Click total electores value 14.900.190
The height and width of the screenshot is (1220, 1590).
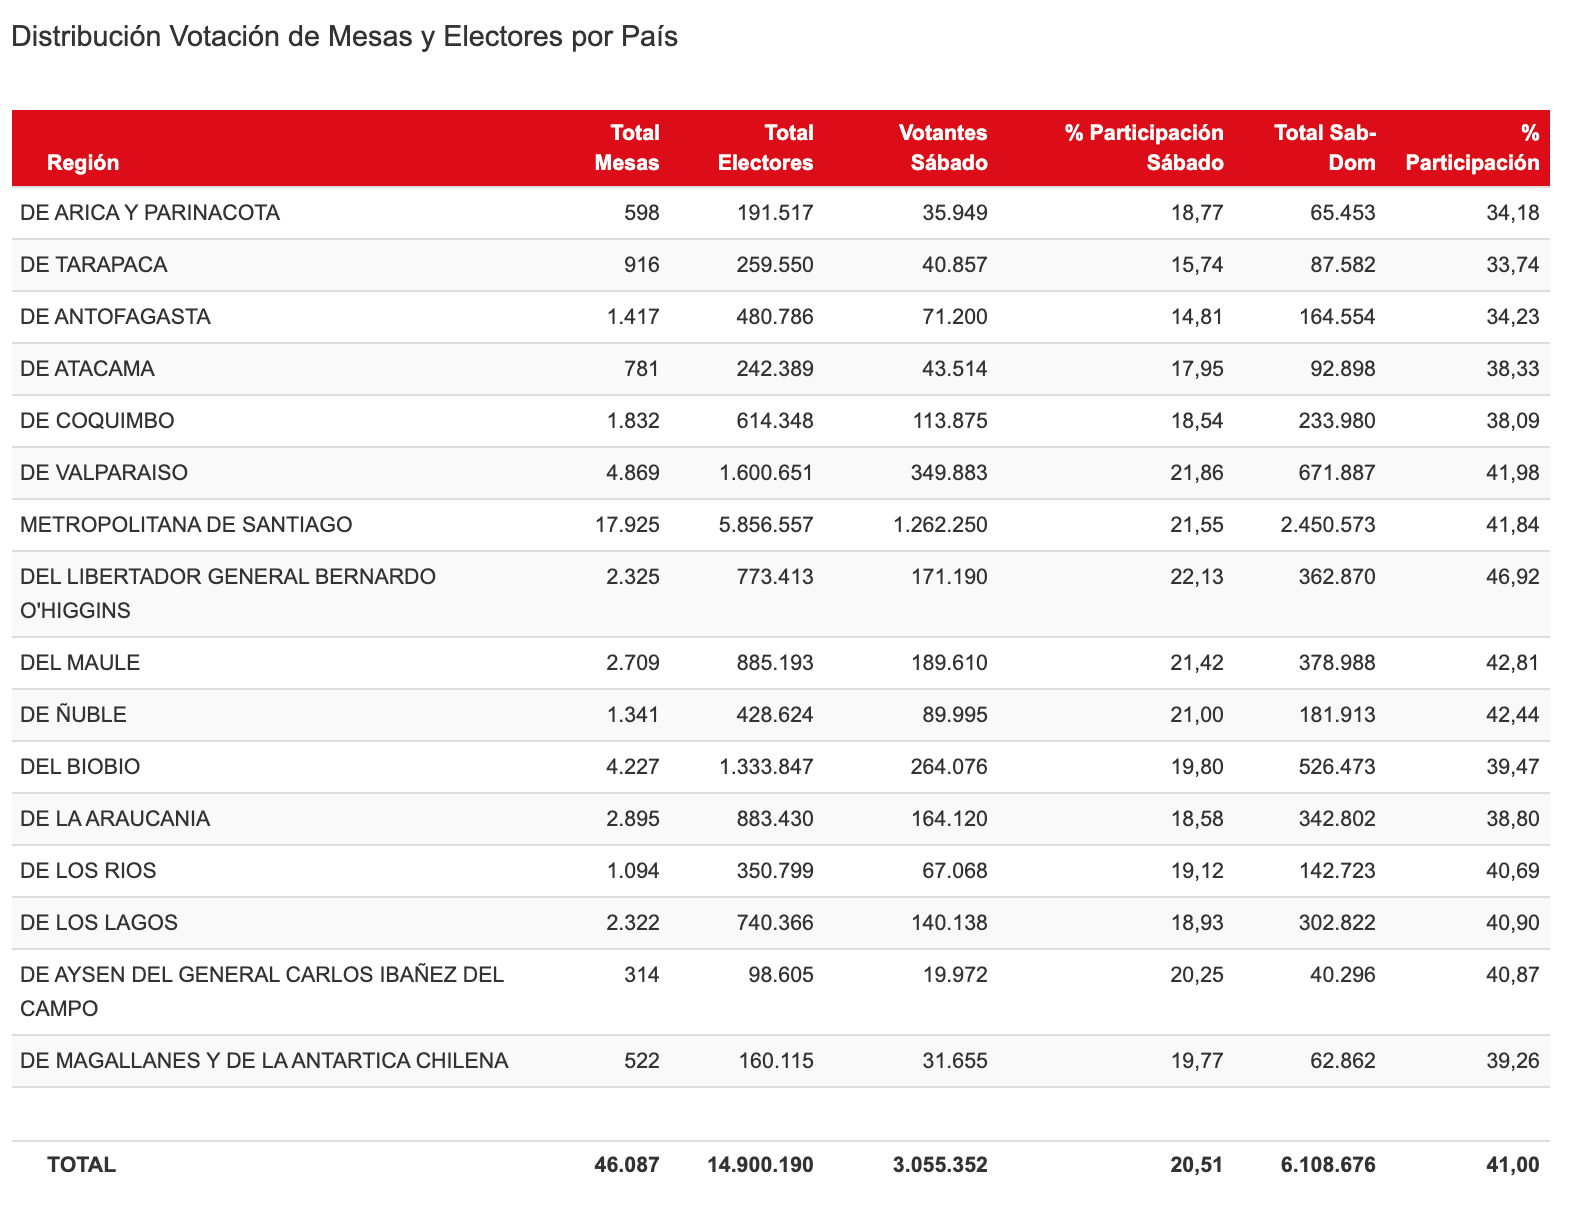(760, 1165)
